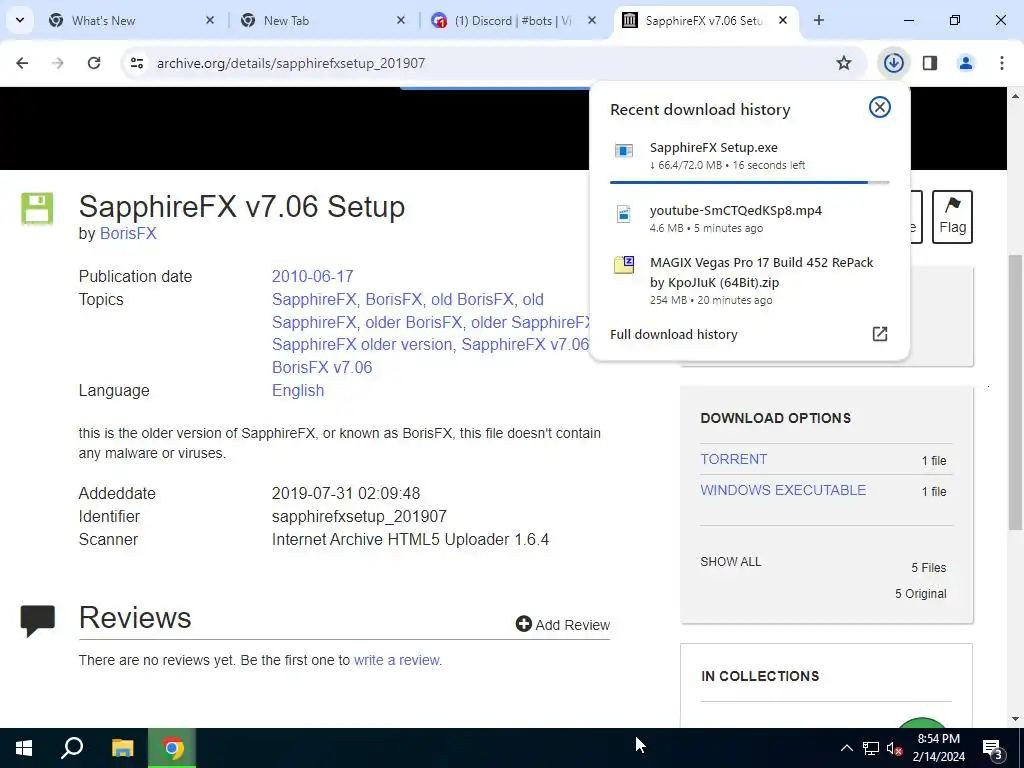The image size is (1024, 768).
Task: Open the notification center icon
Action: pos(993,748)
